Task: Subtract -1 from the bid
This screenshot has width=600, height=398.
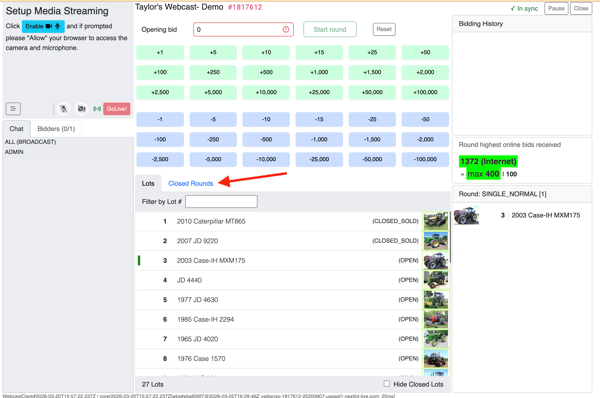Action: coord(160,119)
